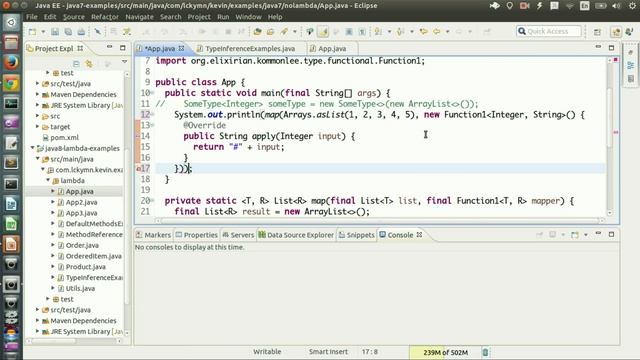The height and width of the screenshot is (360, 640).
Task: Click the Open Perspective icon
Action: pyautogui.click(x=597, y=32)
